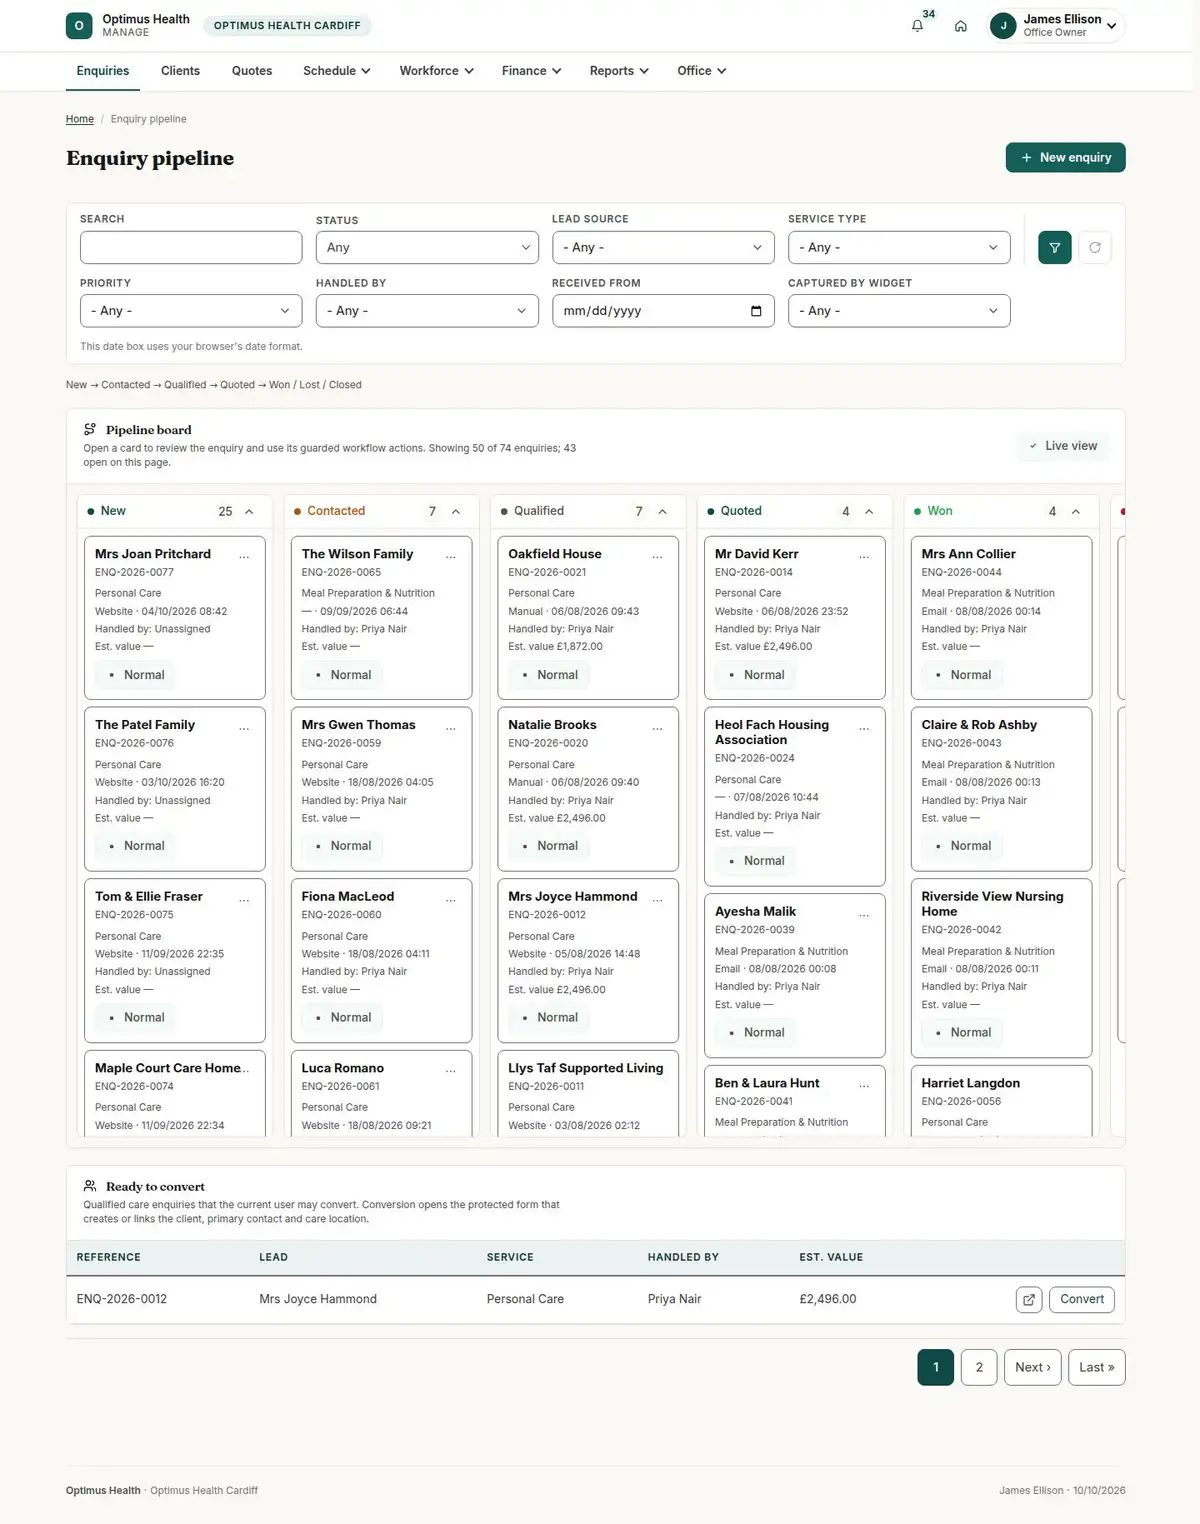The image size is (1200, 1524).
Task: Switch to the Enquiries tab
Action: coord(103,71)
